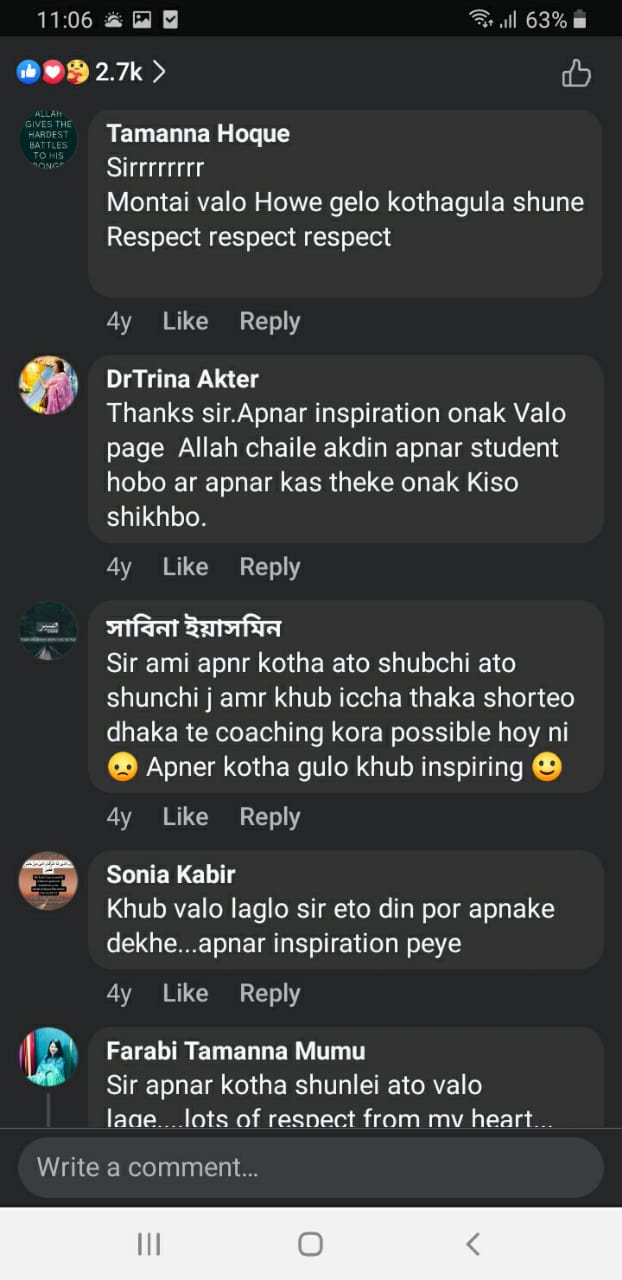This screenshot has height=1280, width=622.
Task: Tap Farabi Tamanna Mumu's avatar
Action: click(48, 1057)
